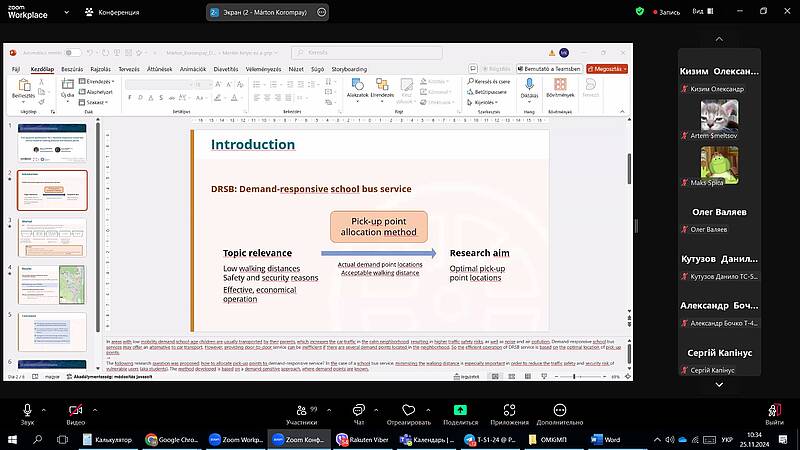Click the Beillesztés paste icon in PowerPoint
The width and height of the screenshot is (800, 450).
point(23,86)
